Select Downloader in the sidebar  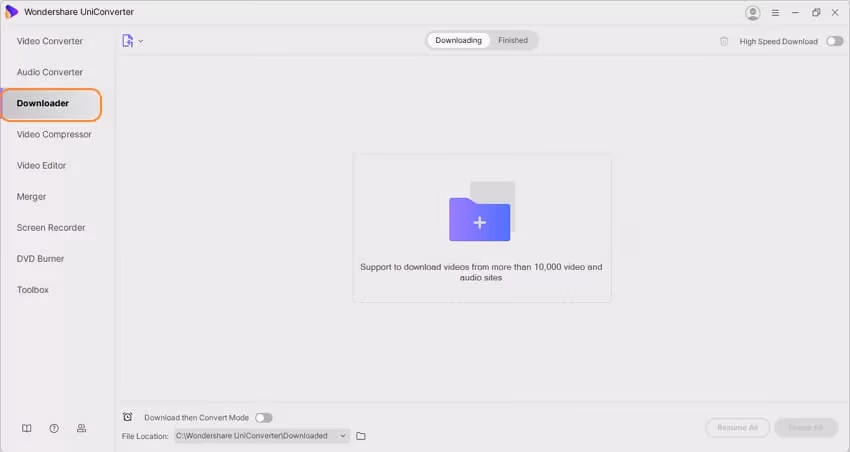51,104
